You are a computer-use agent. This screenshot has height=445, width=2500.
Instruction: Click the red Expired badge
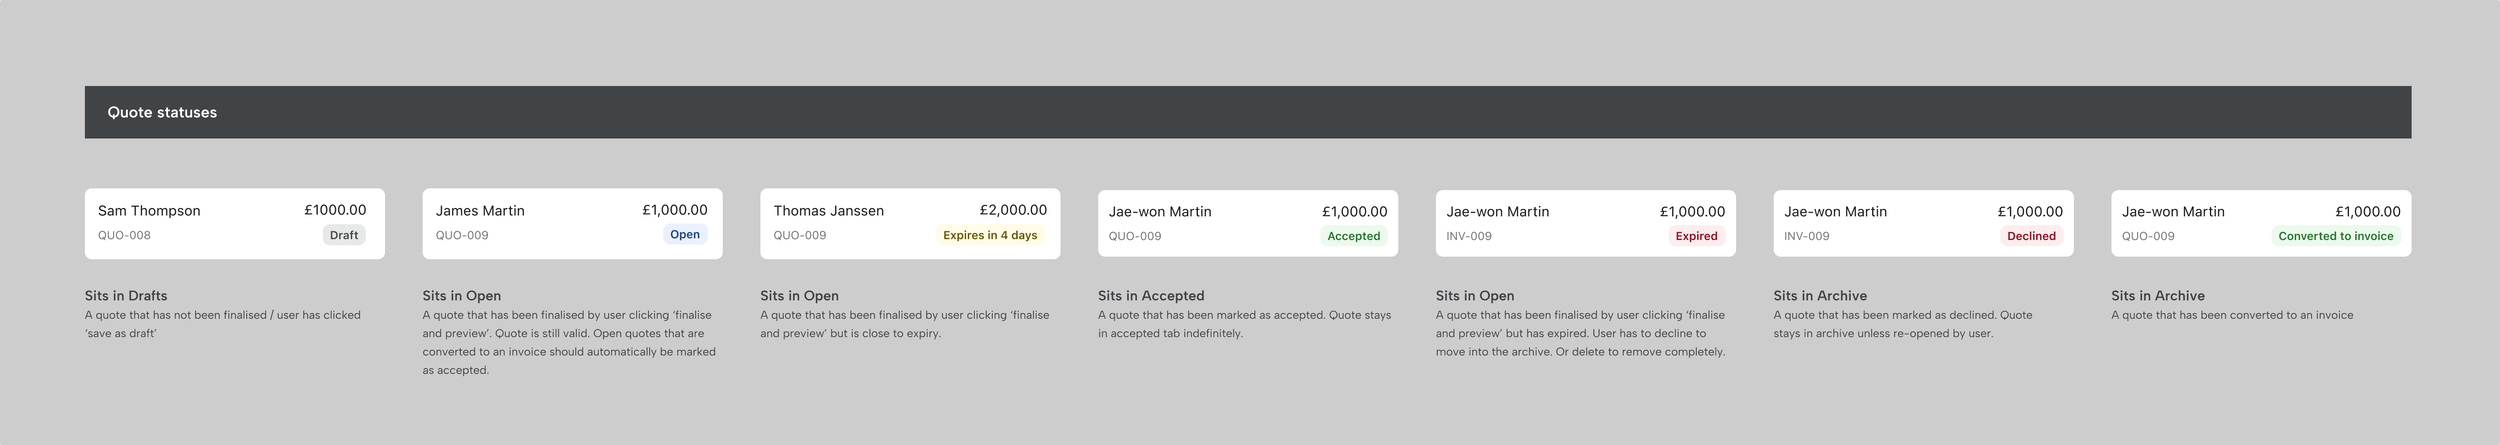click(1697, 236)
